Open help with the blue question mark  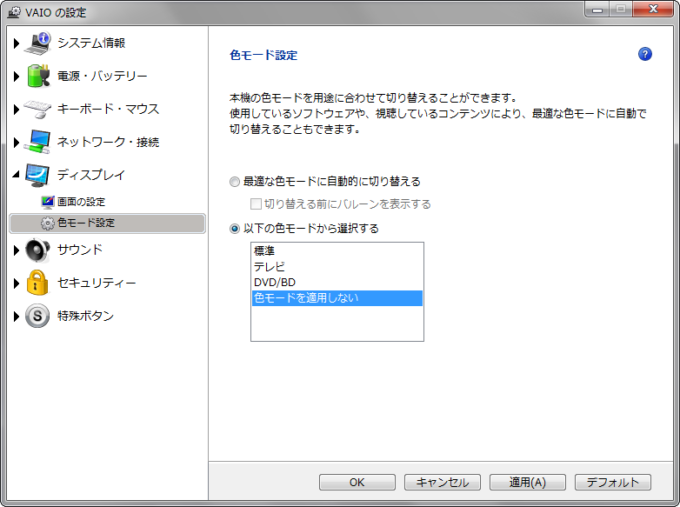tap(645, 54)
